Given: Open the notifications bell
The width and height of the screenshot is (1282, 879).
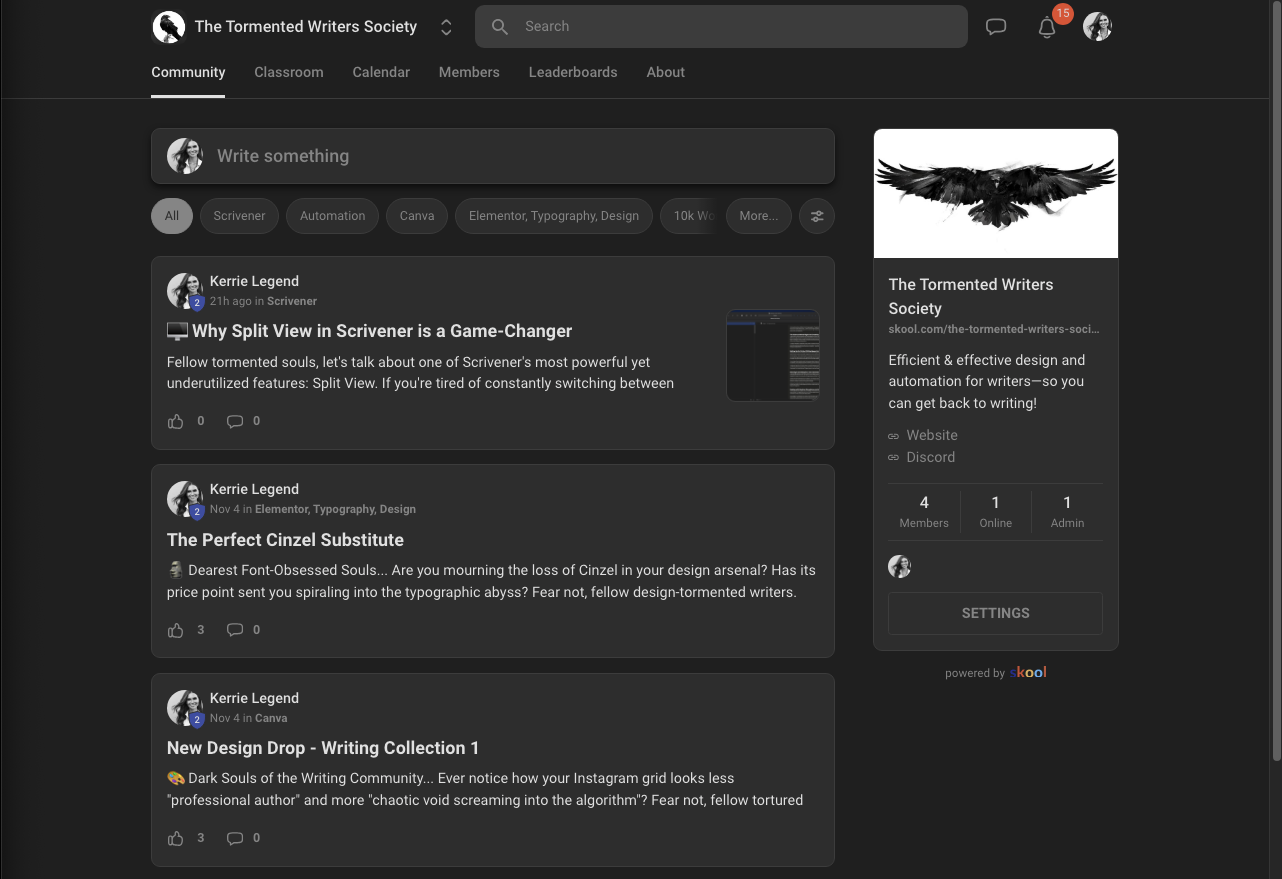Looking at the screenshot, I should [1047, 28].
